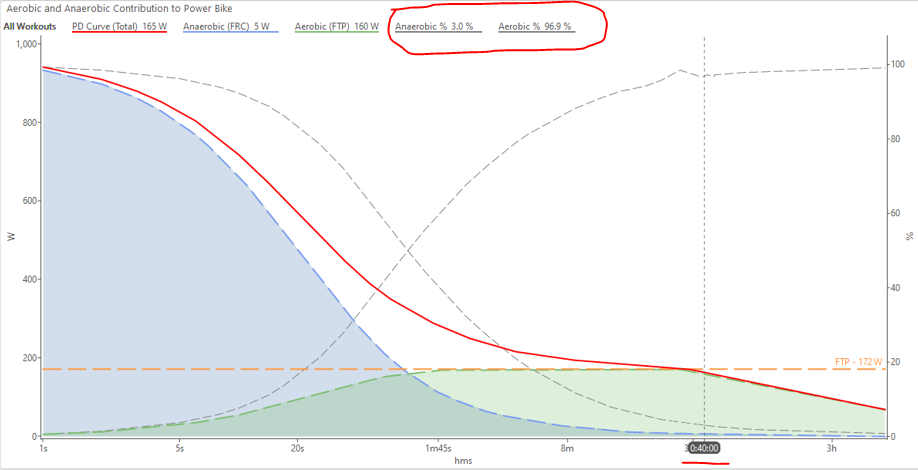Click the 5s tick on the time axis

click(x=179, y=448)
